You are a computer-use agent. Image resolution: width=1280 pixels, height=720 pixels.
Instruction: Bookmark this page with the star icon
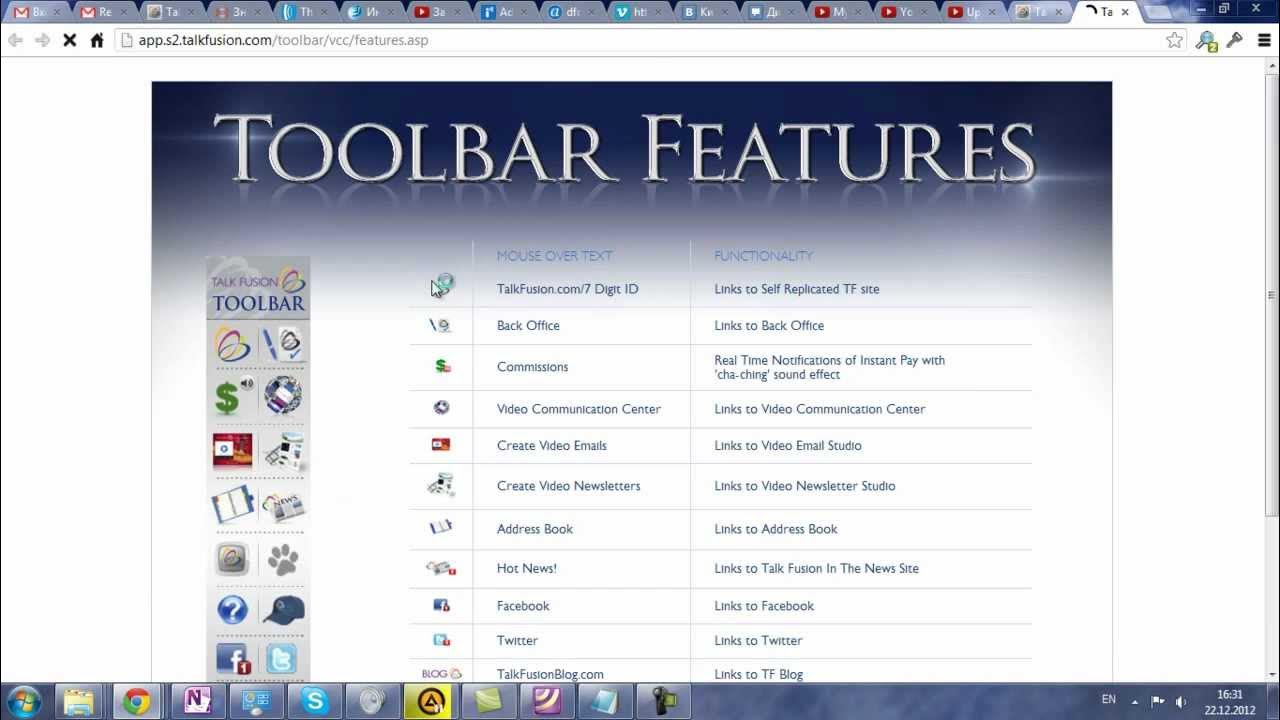pyautogui.click(x=1174, y=40)
